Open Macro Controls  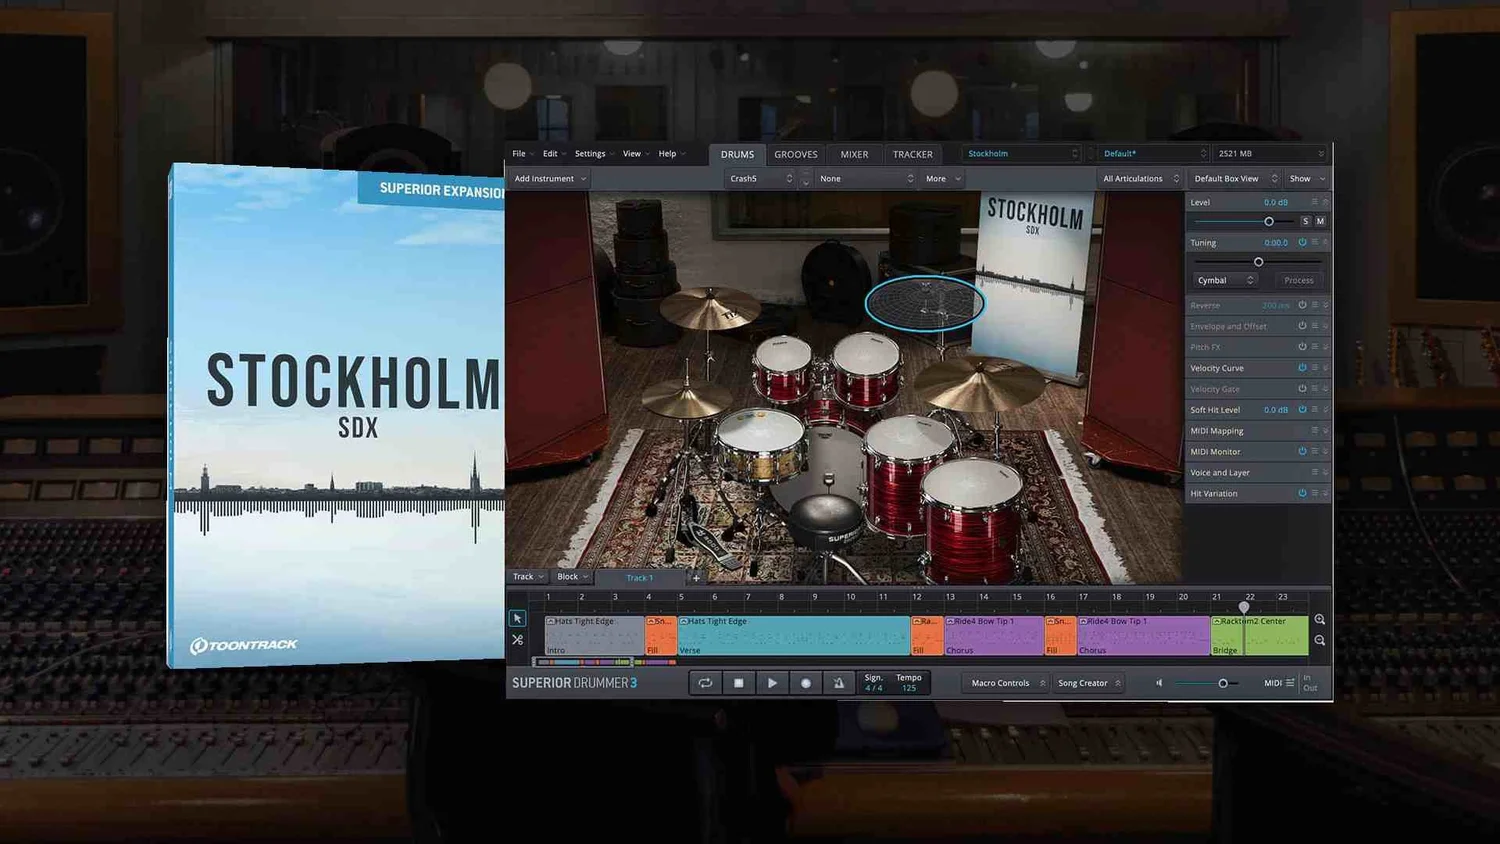click(x=1003, y=682)
